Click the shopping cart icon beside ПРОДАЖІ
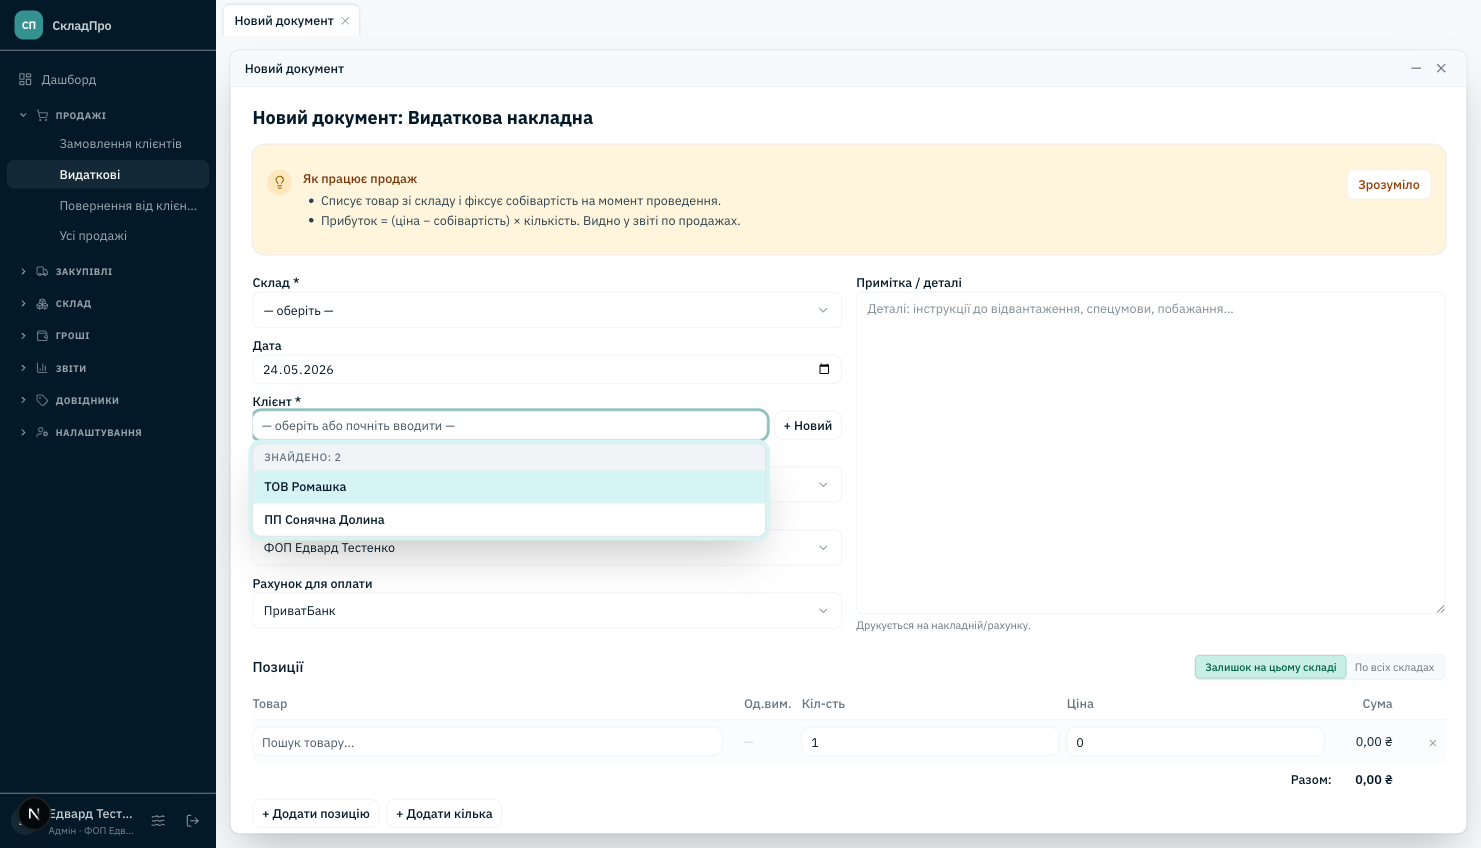Screen dimensions: 1481x848 pos(42,115)
